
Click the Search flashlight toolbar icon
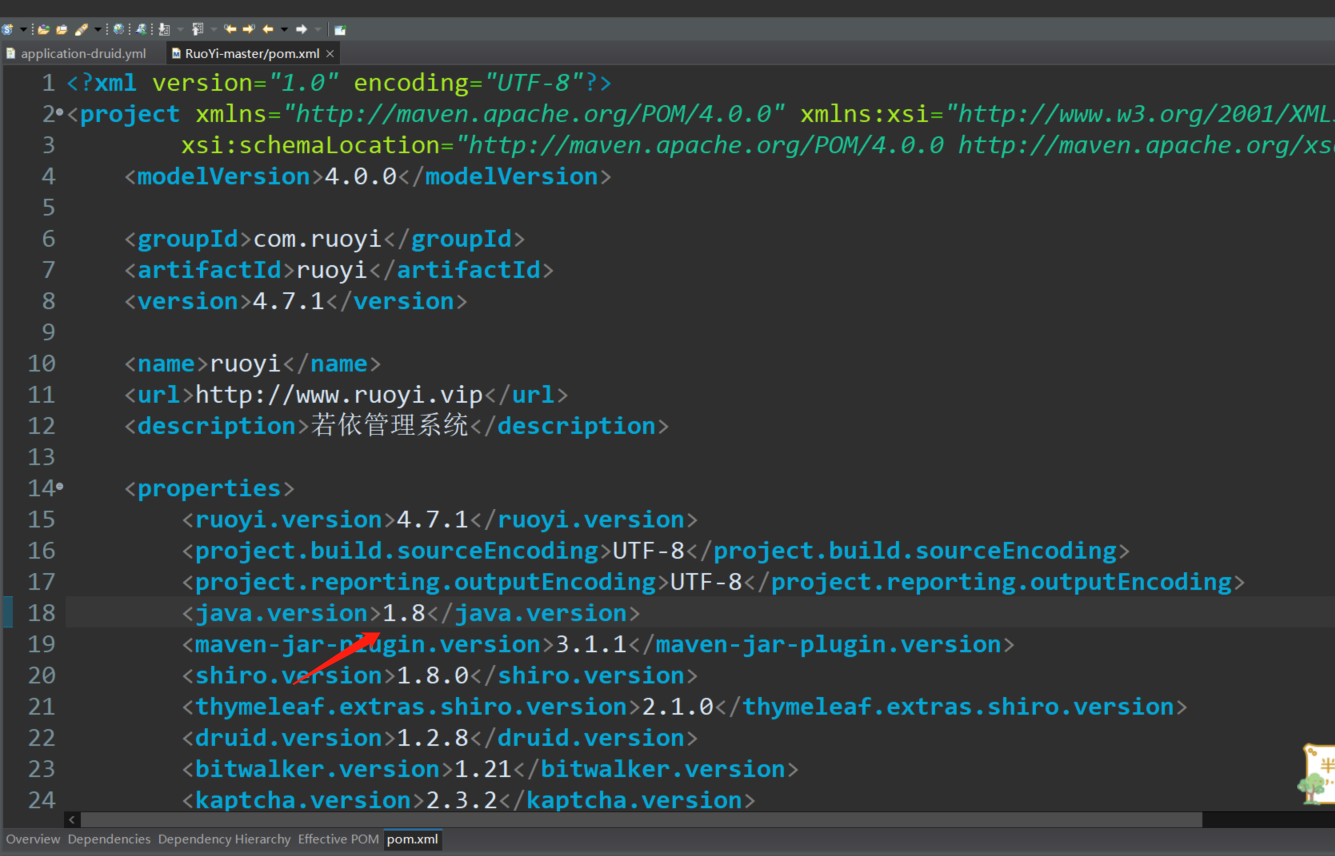81,30
